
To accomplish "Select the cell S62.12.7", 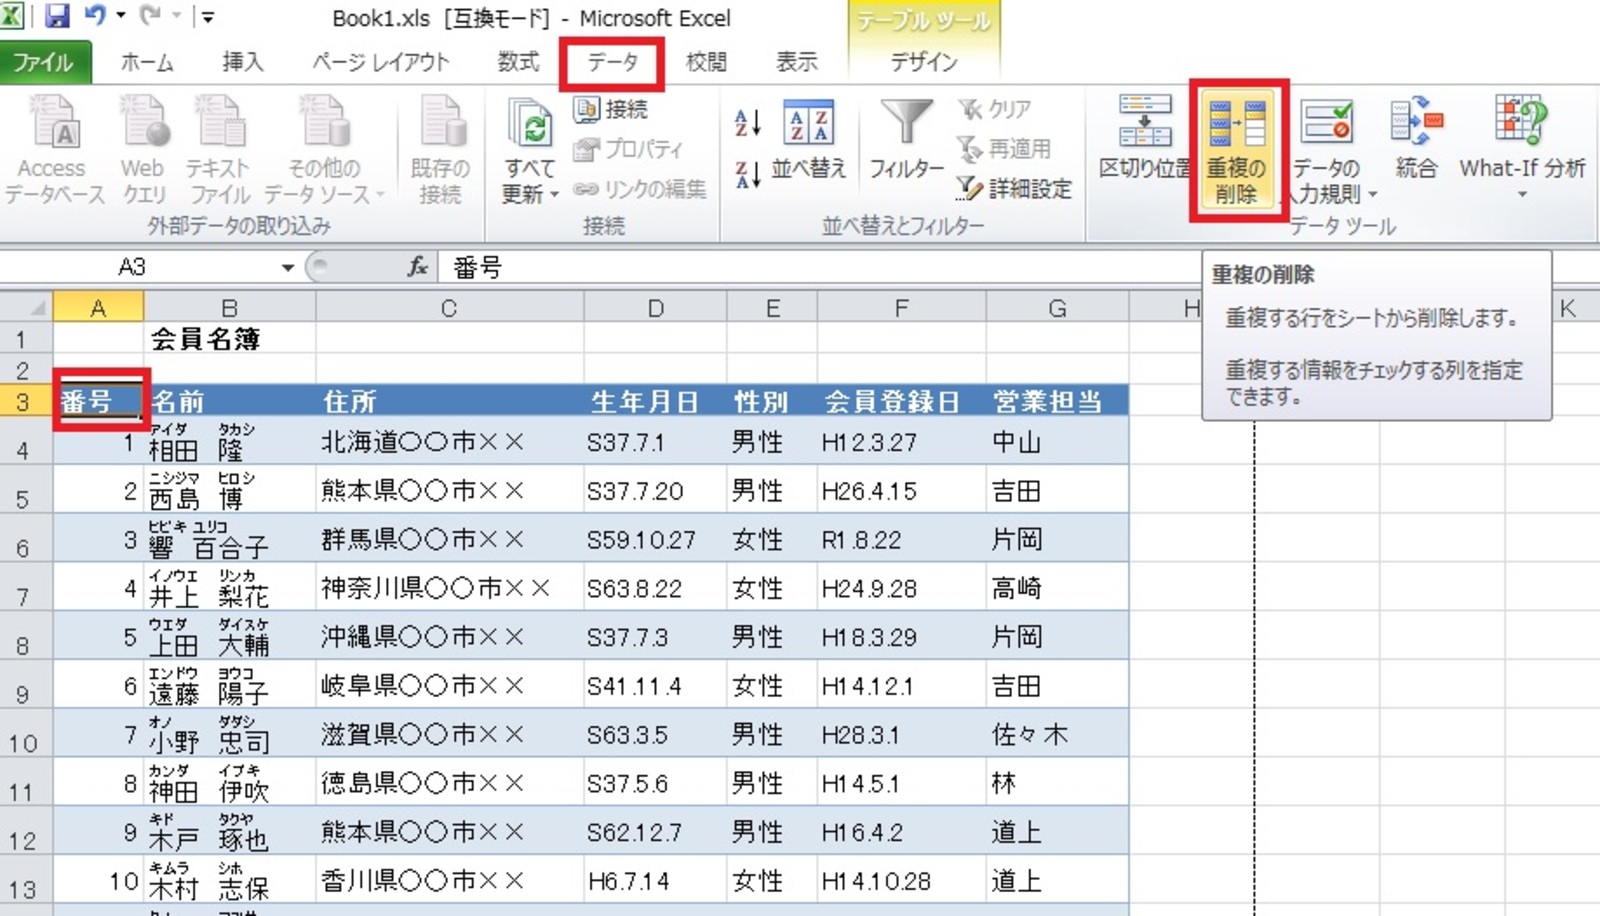I will pos(655,831).
